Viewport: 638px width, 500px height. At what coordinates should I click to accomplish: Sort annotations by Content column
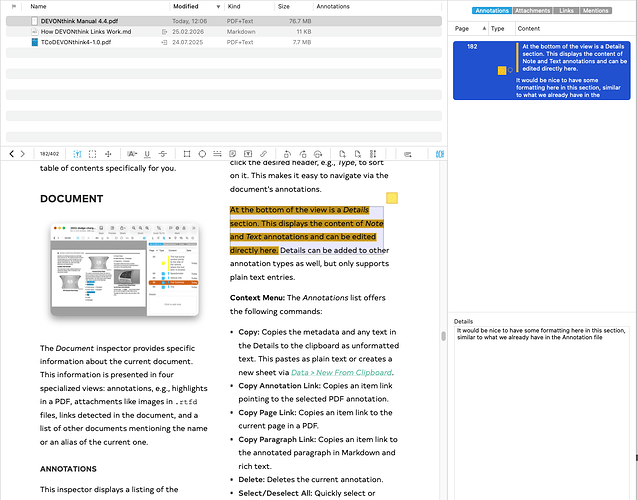point(529,28)
